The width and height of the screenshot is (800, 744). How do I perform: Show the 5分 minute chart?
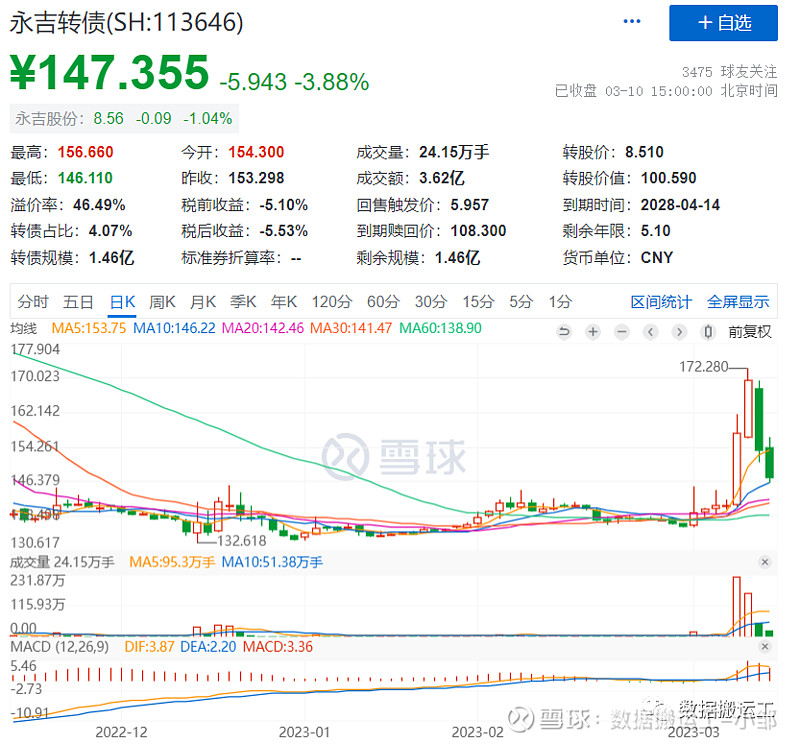521,302
